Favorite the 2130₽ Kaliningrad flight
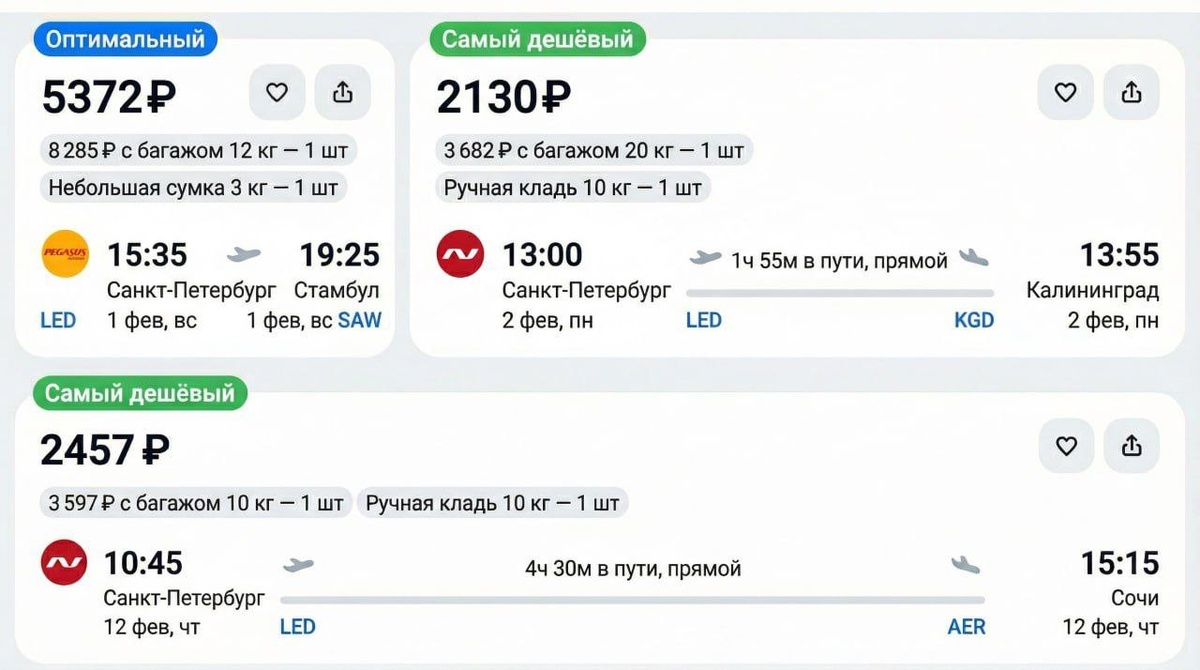Image resolution: width=1200 pixels, height=670 pixels. pos(1065,93)
